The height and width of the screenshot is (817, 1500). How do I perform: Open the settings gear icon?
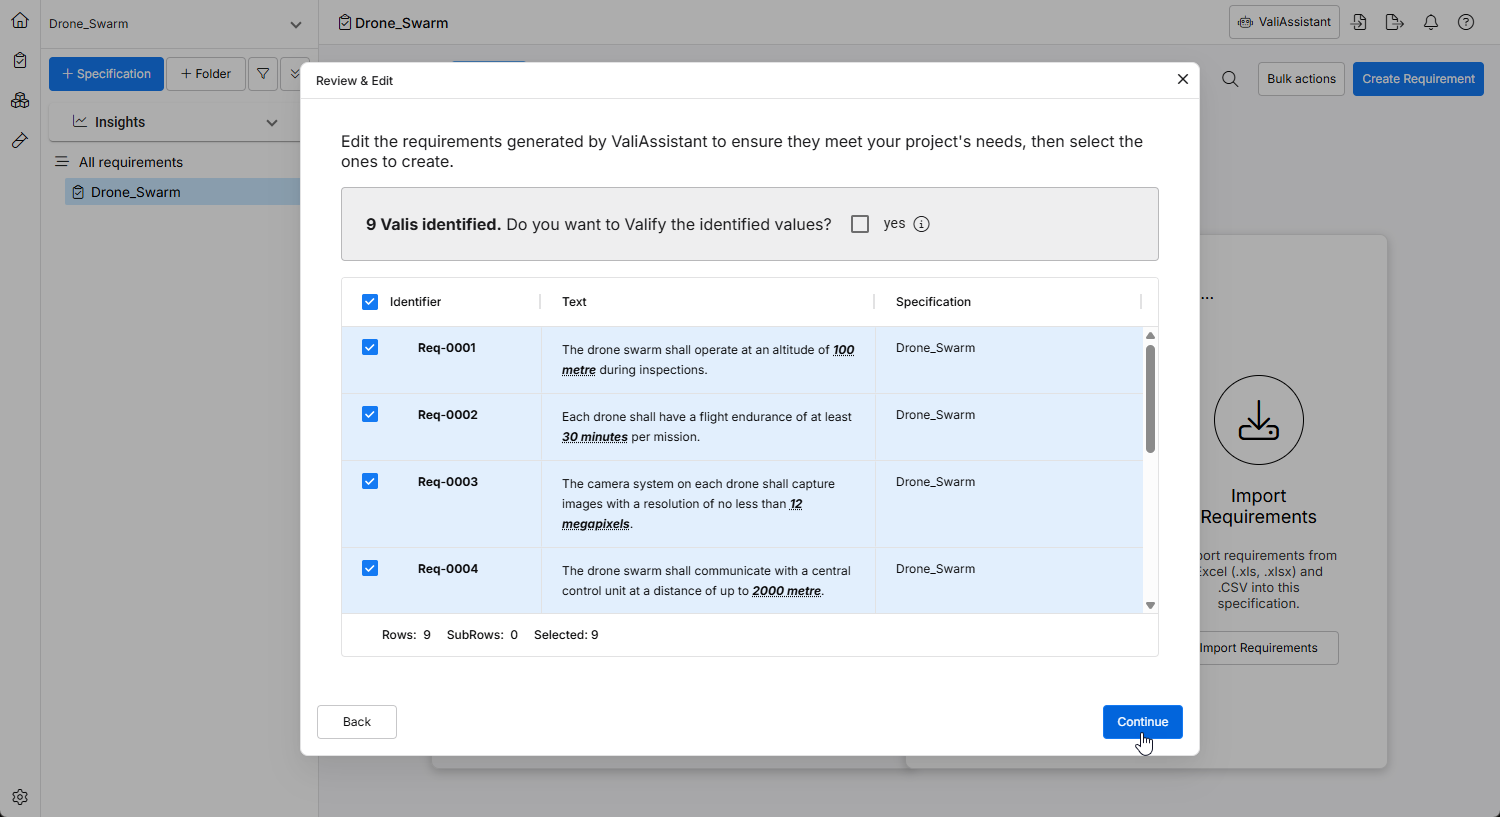[20, 797]
